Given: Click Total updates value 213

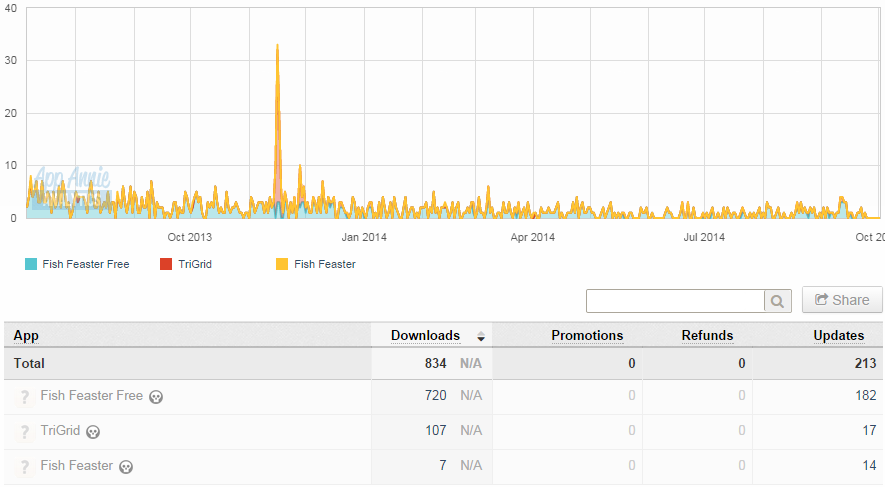Looking at the screenshot, I should [x=865, y=363].
